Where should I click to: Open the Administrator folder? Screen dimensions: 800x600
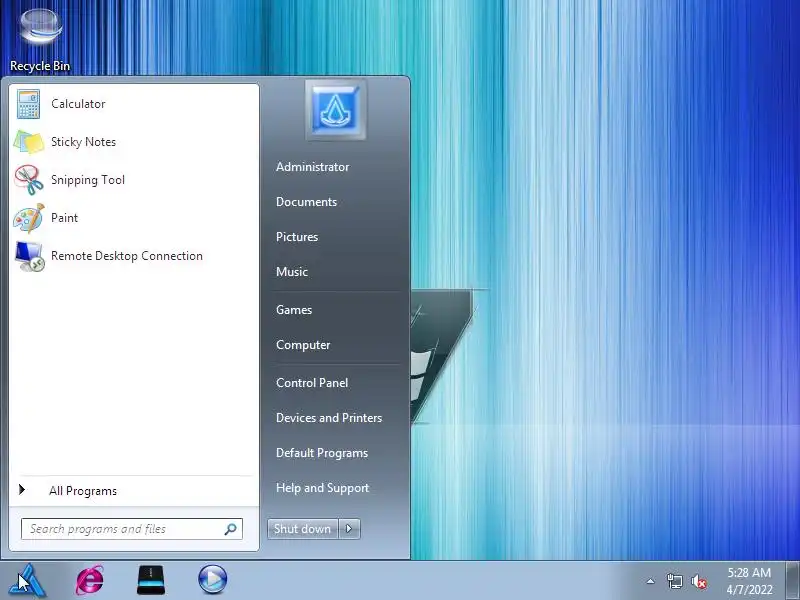tap(312, 167)
